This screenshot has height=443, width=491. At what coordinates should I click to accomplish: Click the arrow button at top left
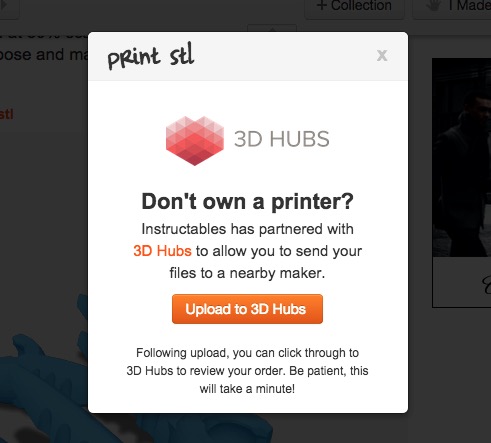(x=9, y=7)
